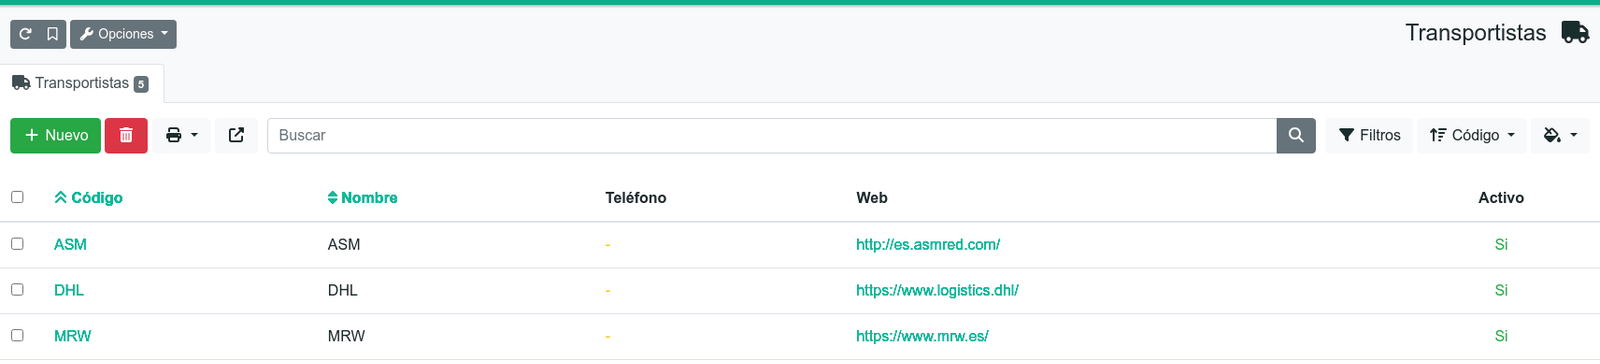Click the Si active value for ASM

1501,244
